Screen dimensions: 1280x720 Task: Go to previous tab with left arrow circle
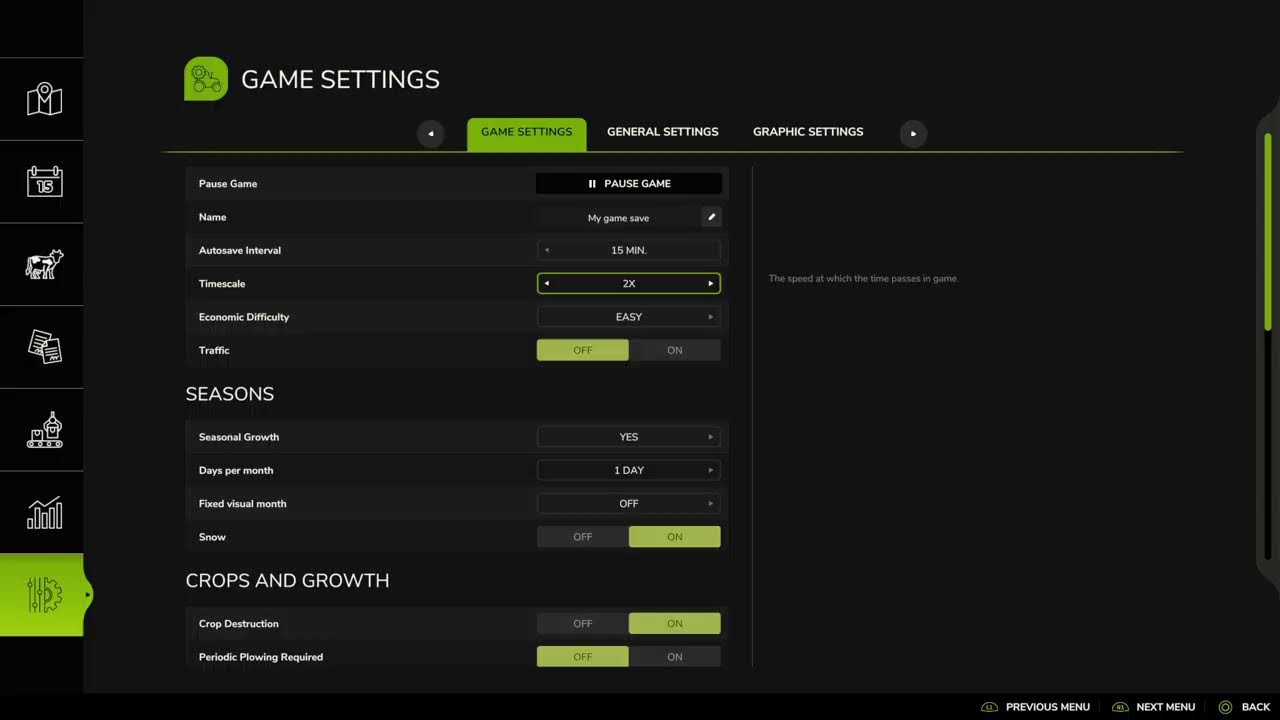[x=431, y=133]
